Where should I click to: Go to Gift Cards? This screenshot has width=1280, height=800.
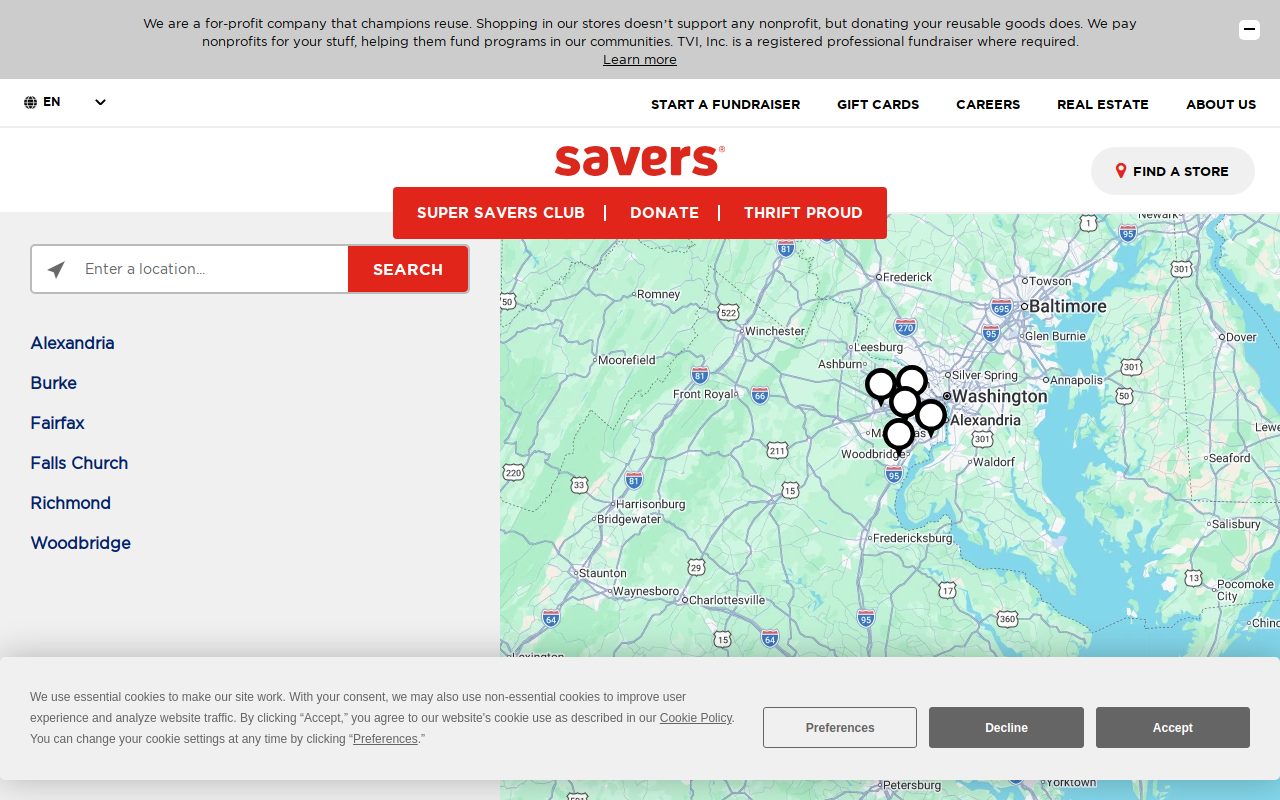(x=878, y=104)
